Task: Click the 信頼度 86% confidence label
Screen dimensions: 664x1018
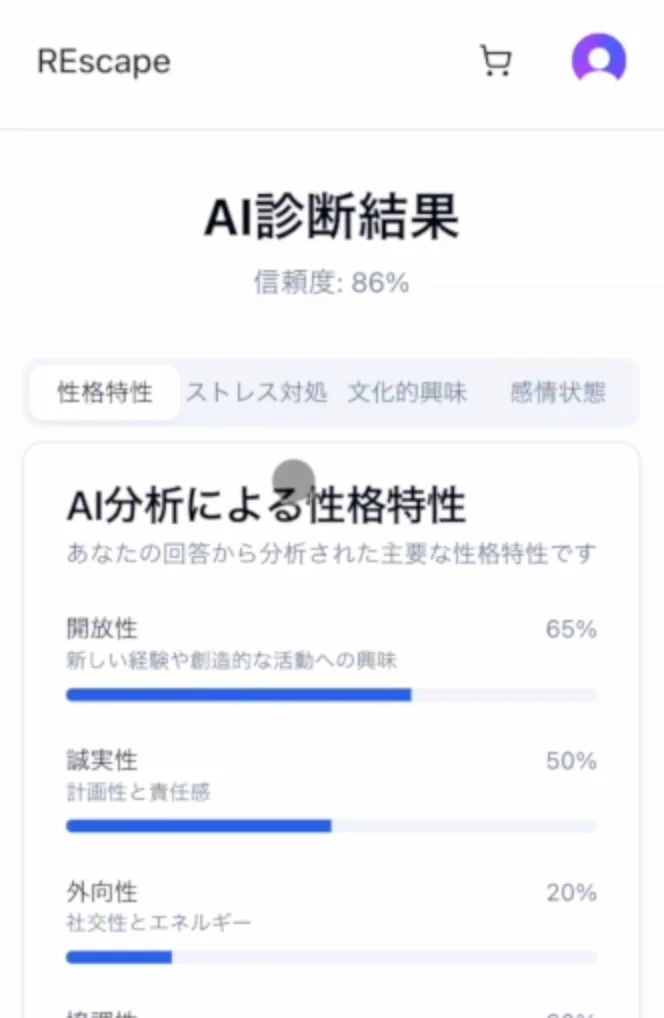Action: pos(331,281)
